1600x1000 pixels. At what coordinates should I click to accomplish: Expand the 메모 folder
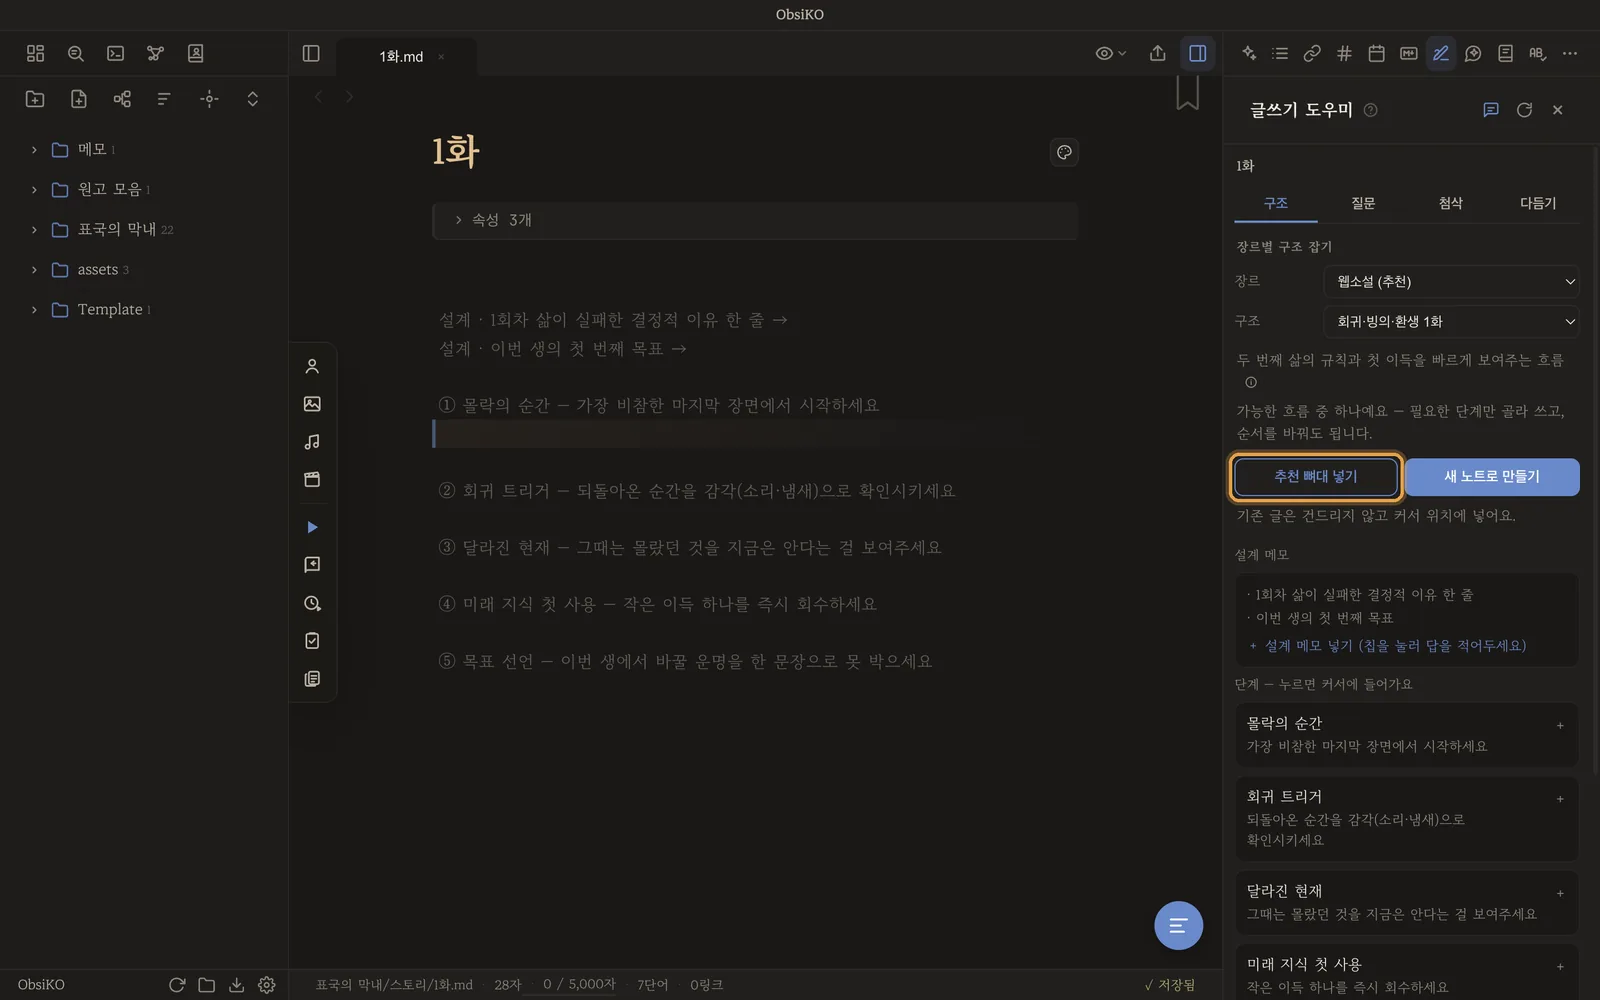[x=34, y=150]
